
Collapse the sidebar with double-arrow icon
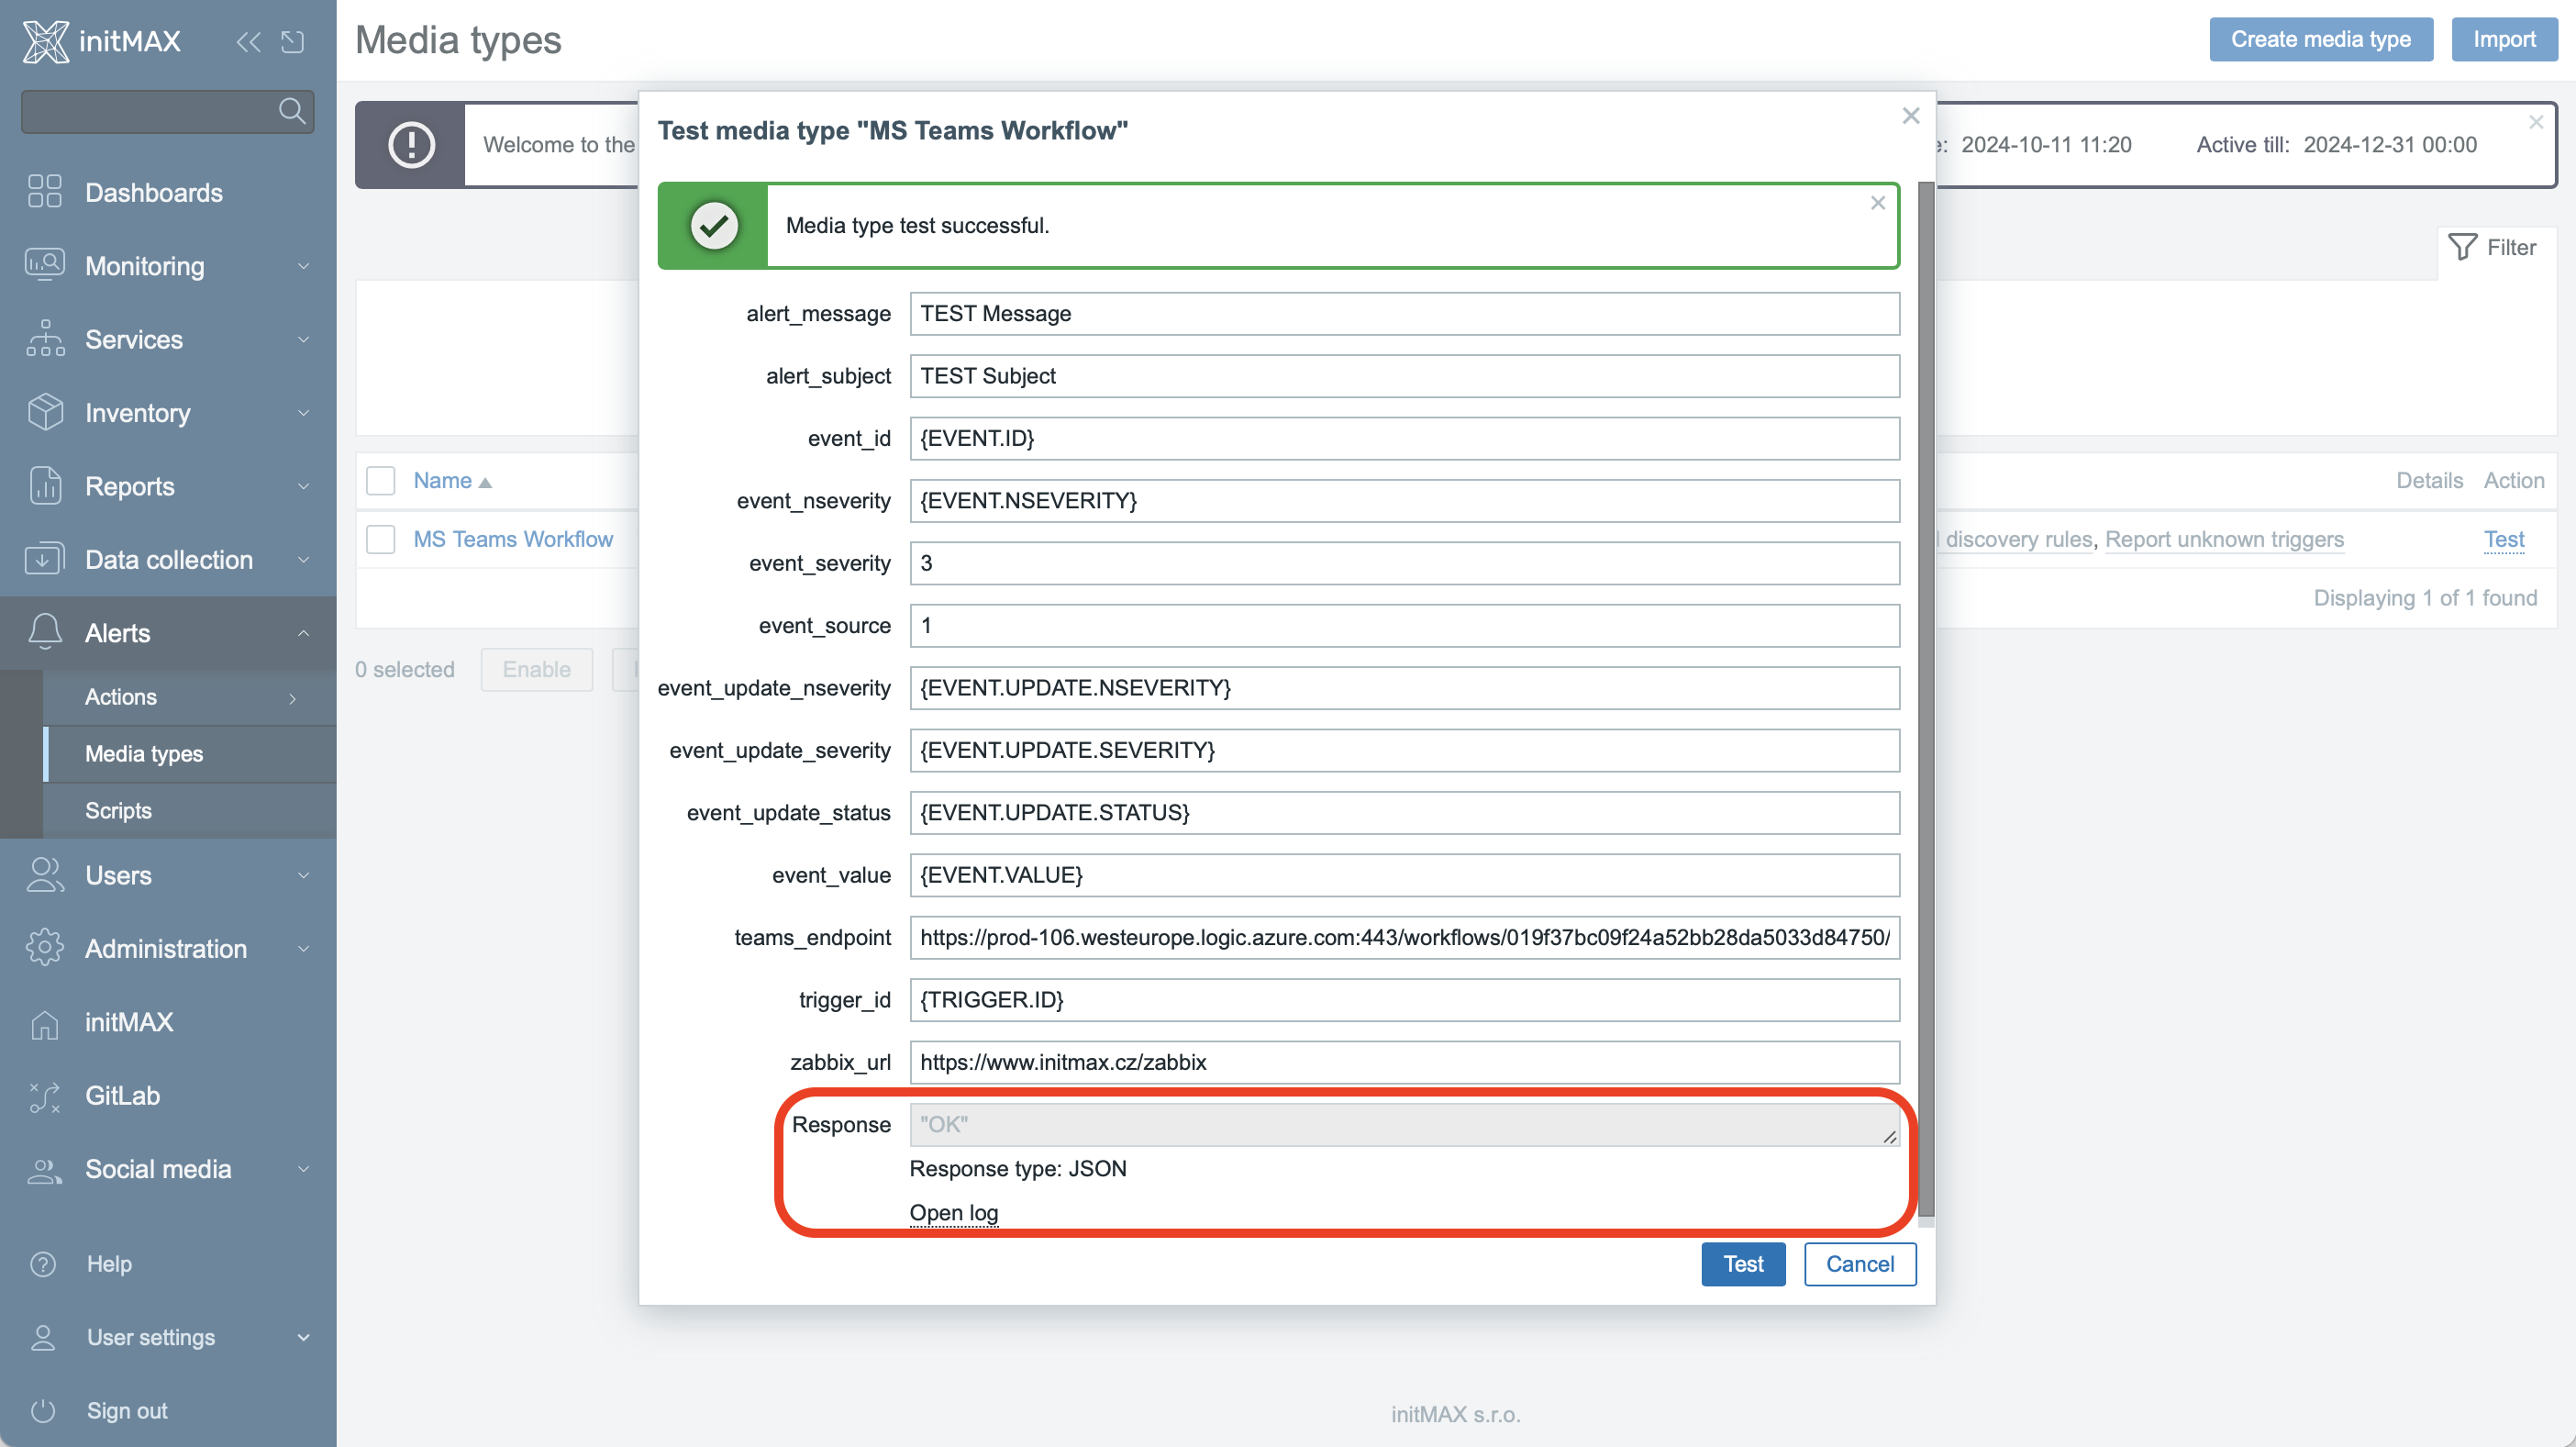[248, 42]
